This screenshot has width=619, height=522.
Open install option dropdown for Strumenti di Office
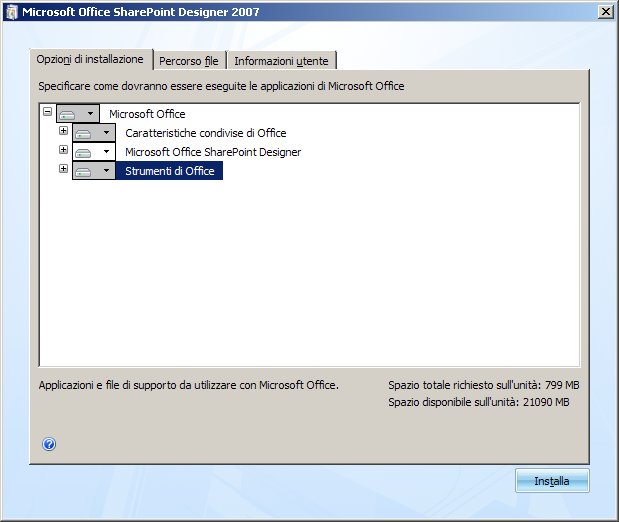[x=94, y=171]
